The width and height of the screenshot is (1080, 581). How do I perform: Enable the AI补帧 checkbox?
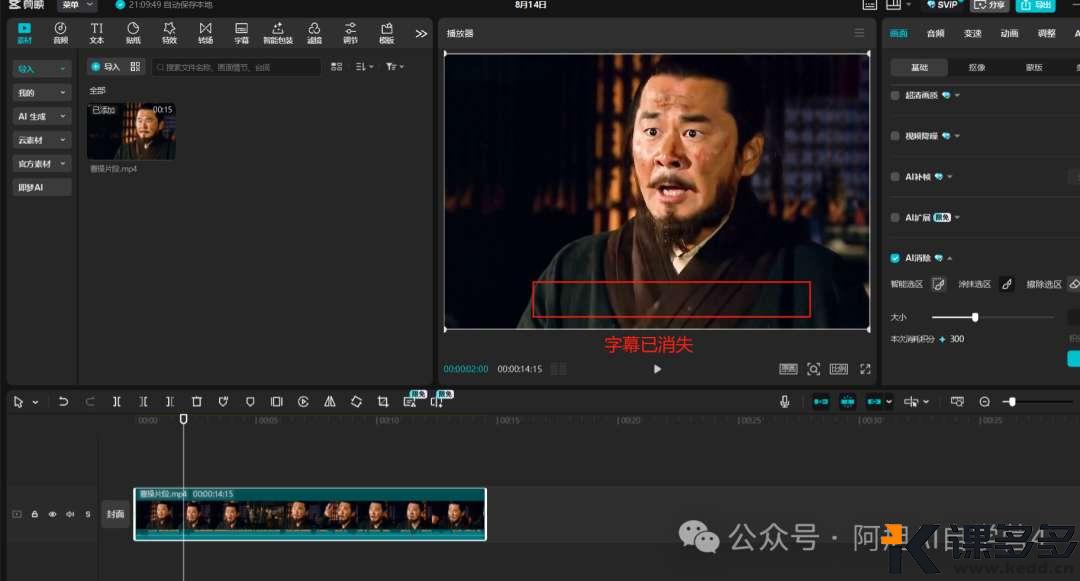[895, 177]
